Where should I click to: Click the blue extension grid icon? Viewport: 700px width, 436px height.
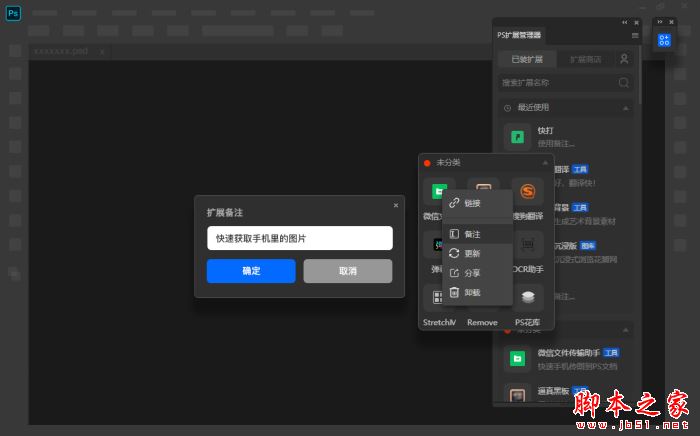[664, 40]
